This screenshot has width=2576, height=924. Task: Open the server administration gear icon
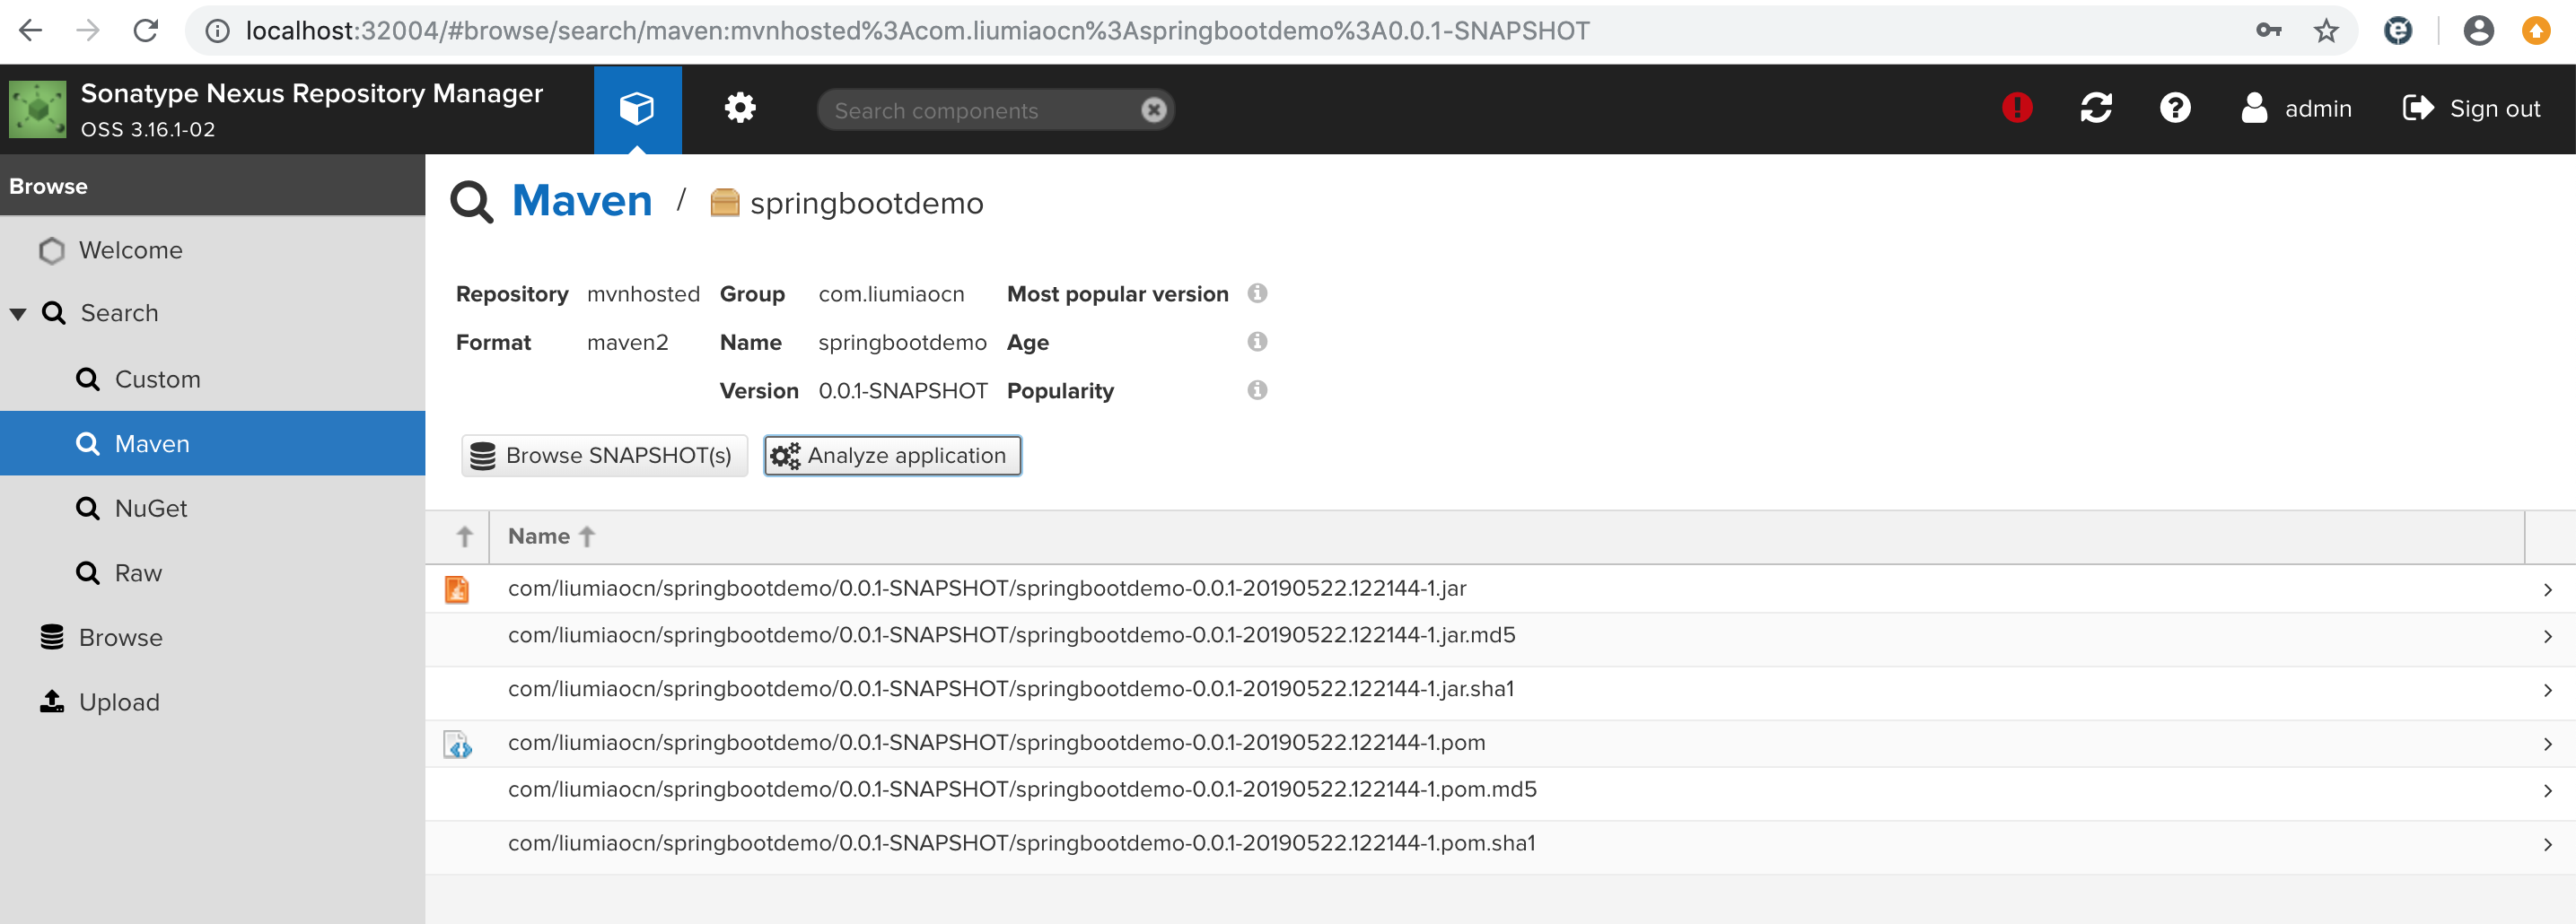740,108
